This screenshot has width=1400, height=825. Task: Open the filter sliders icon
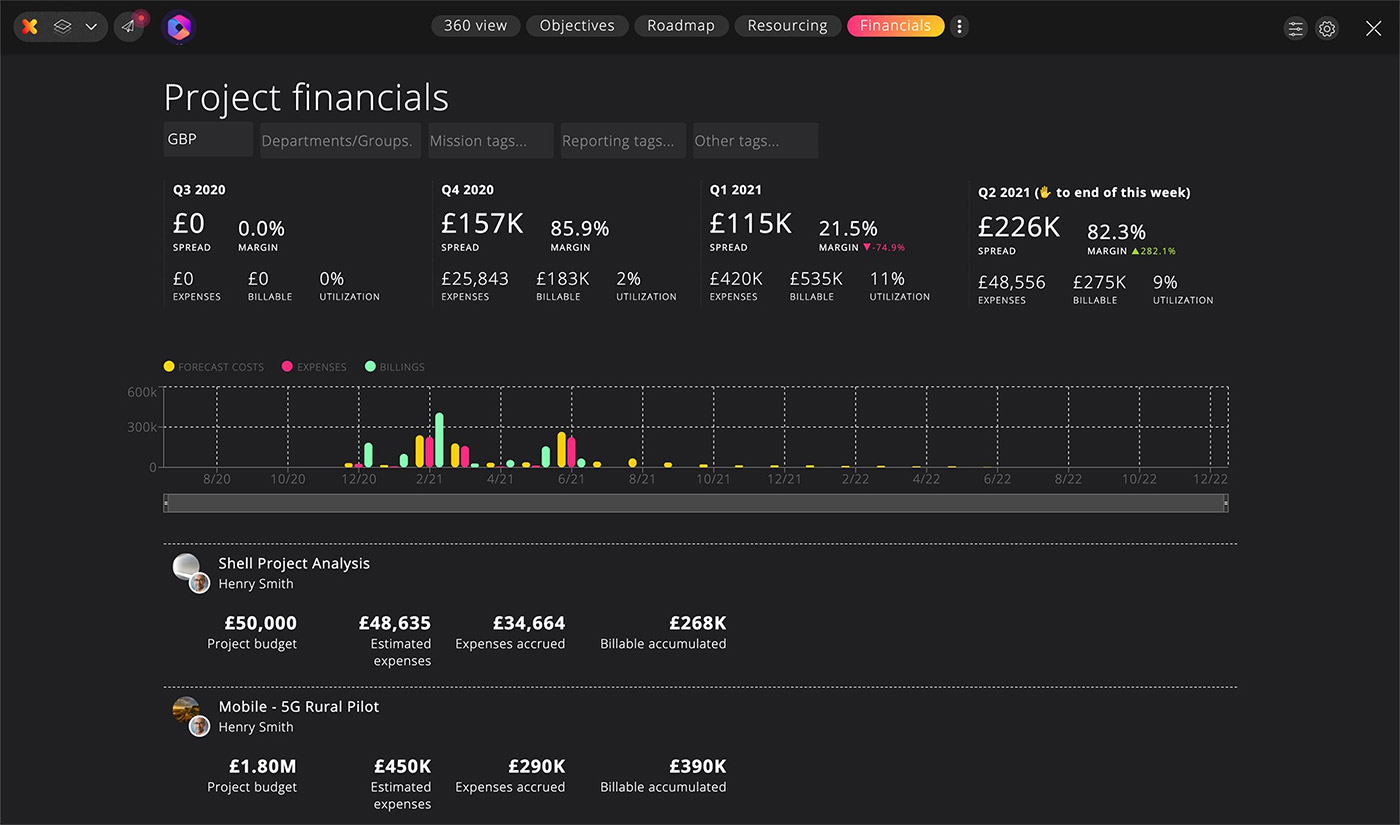tap(1296, 29)
